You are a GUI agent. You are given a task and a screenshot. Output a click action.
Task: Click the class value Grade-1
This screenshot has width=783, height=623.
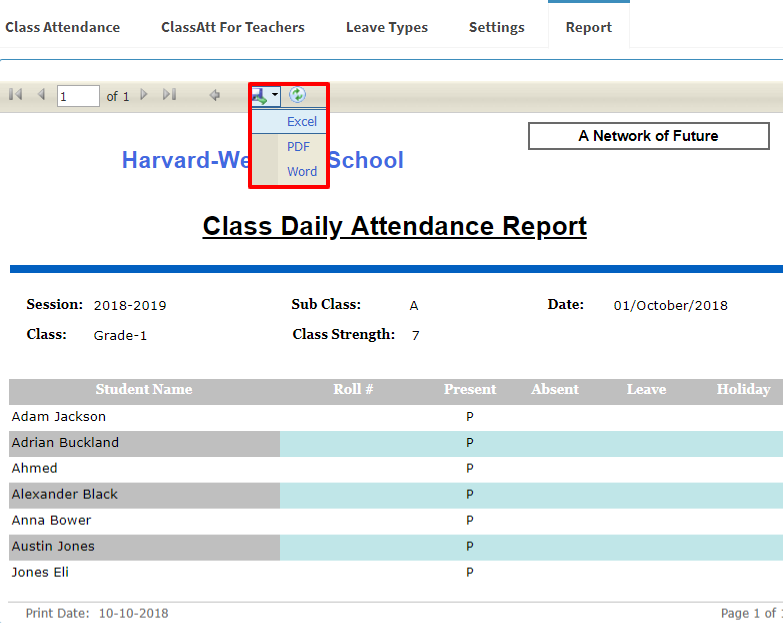click(x=120, y=335)
